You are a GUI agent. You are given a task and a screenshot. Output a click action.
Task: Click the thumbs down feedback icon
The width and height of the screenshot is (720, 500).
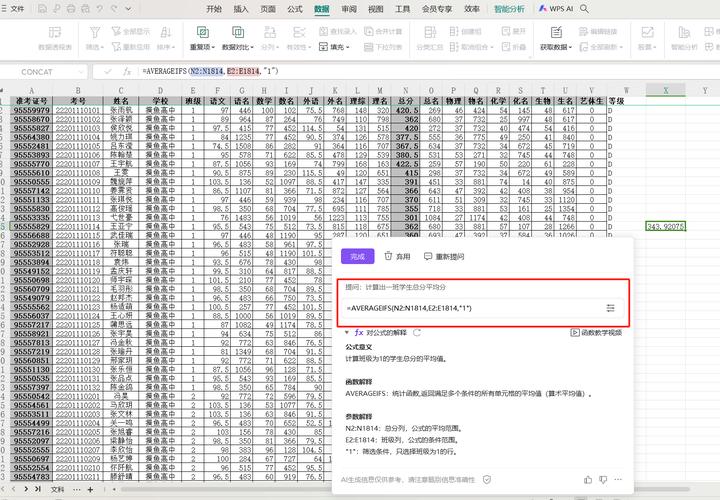pos(603,480)
